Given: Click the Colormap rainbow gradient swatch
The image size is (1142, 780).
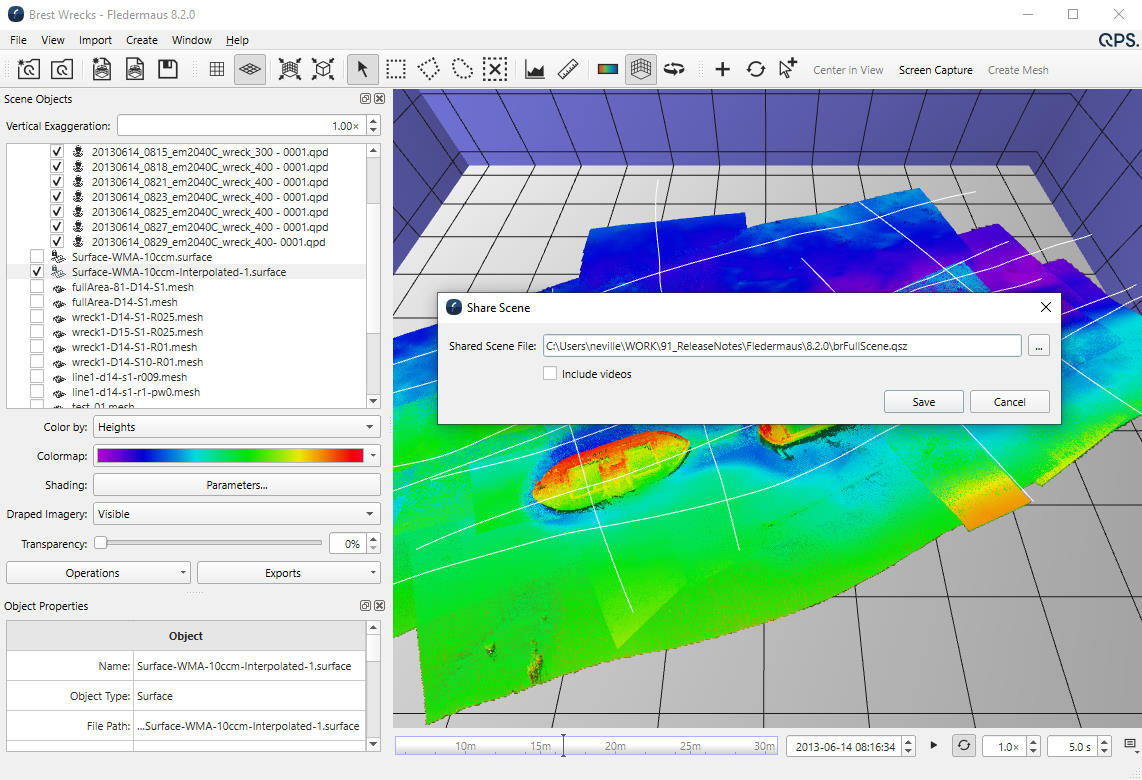Looking at the screenshot, I should 229,456.
